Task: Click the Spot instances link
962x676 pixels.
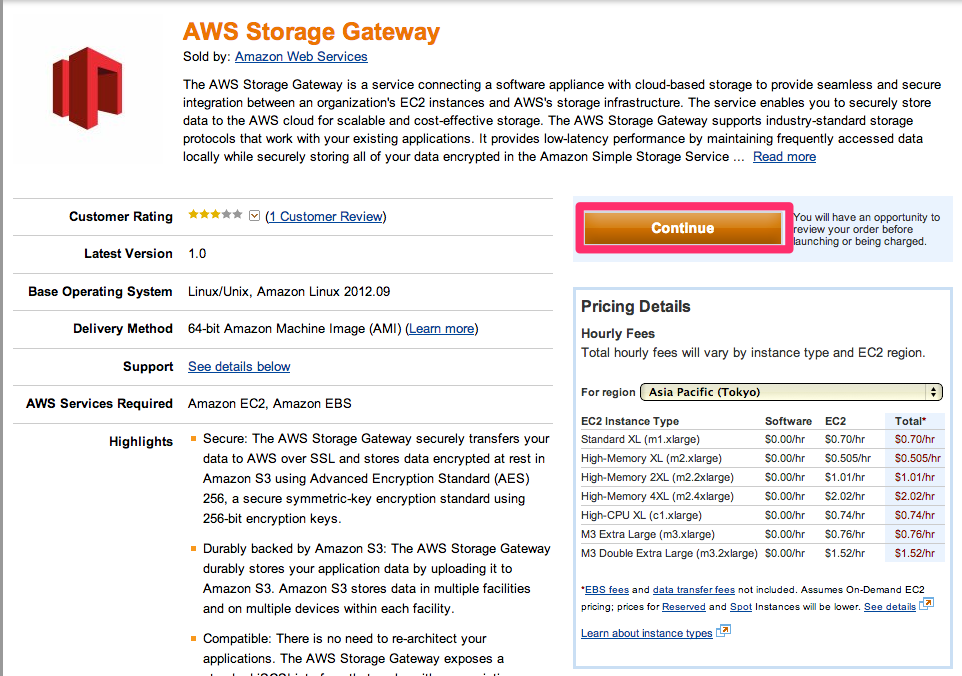Action: coord(741,607)
